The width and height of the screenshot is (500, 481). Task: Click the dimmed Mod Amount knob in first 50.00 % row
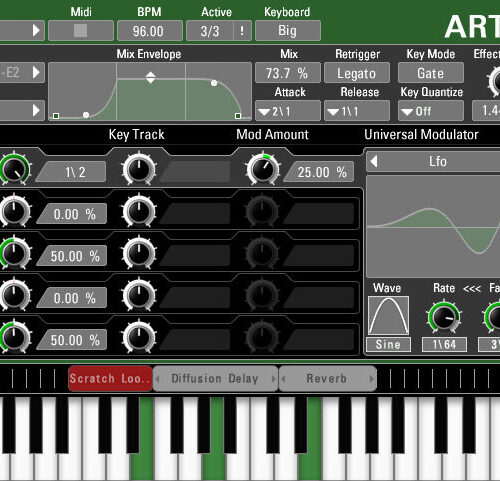262,253
